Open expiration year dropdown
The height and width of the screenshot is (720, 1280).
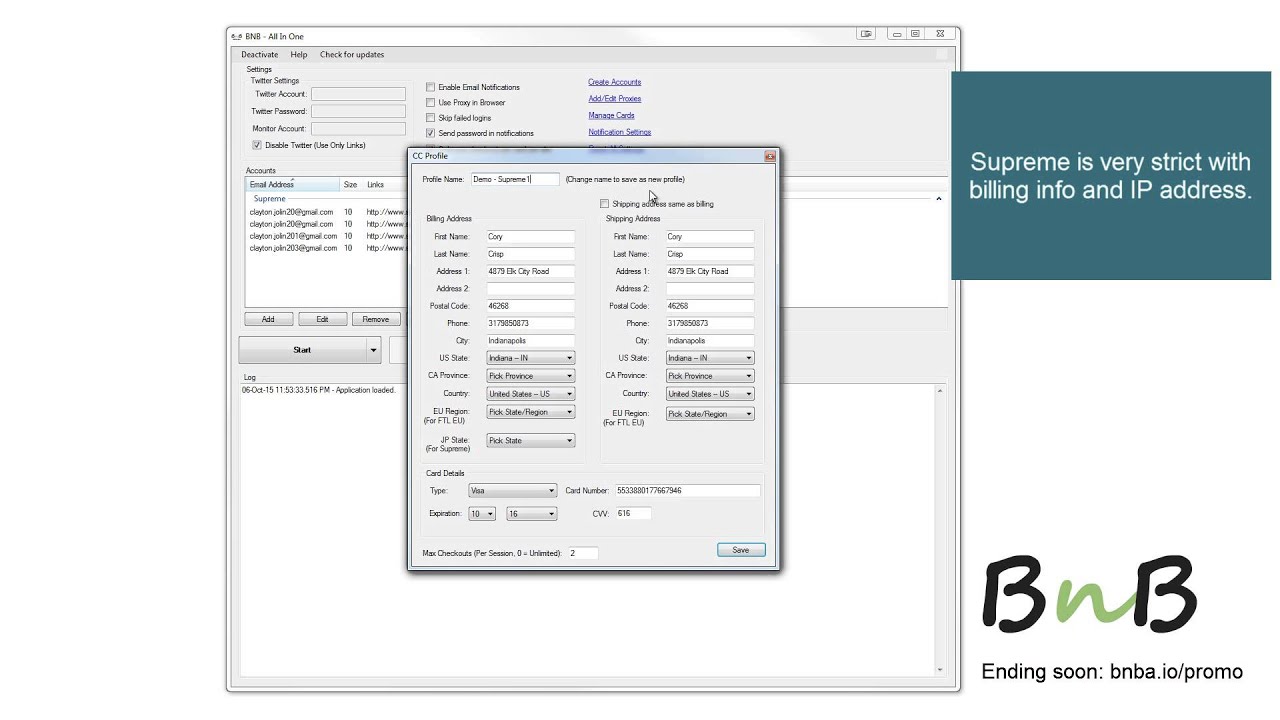click(531, 514)
